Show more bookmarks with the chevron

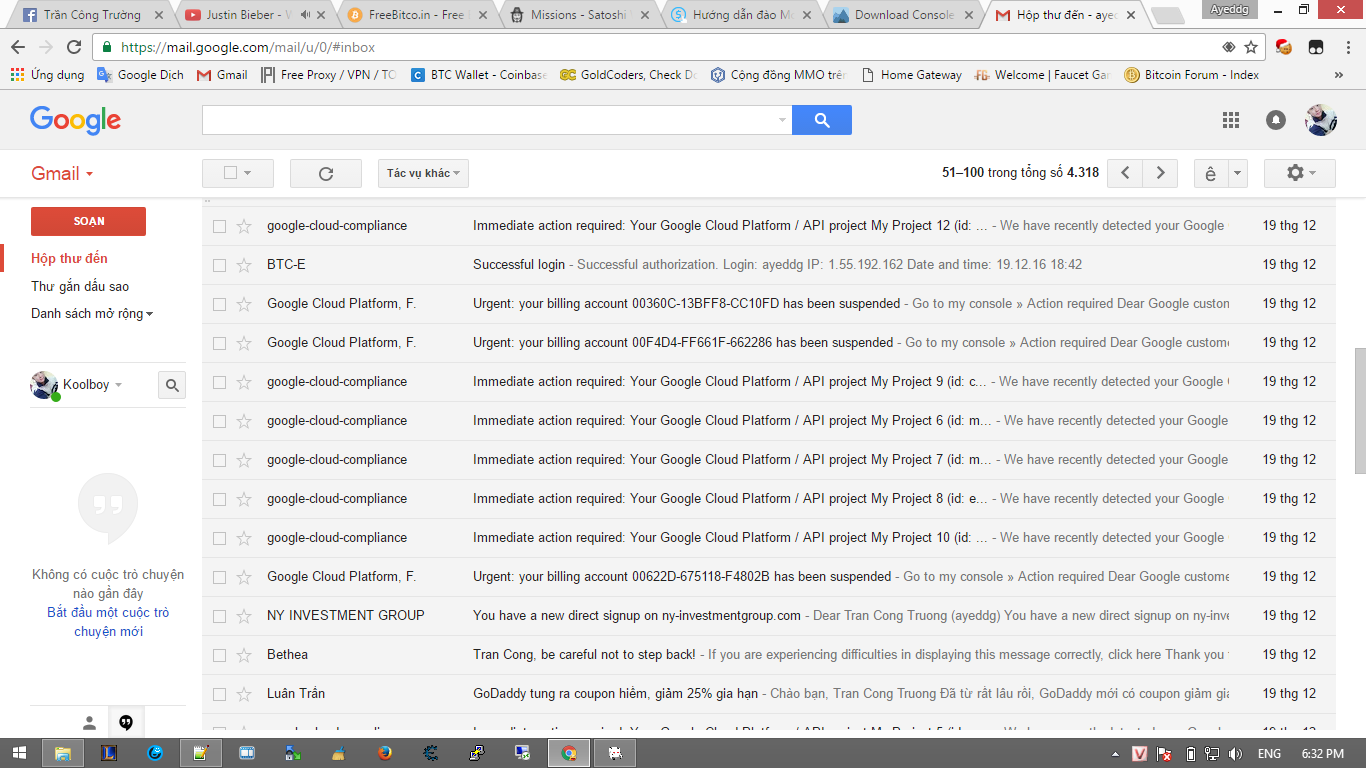click(1339, 75)
